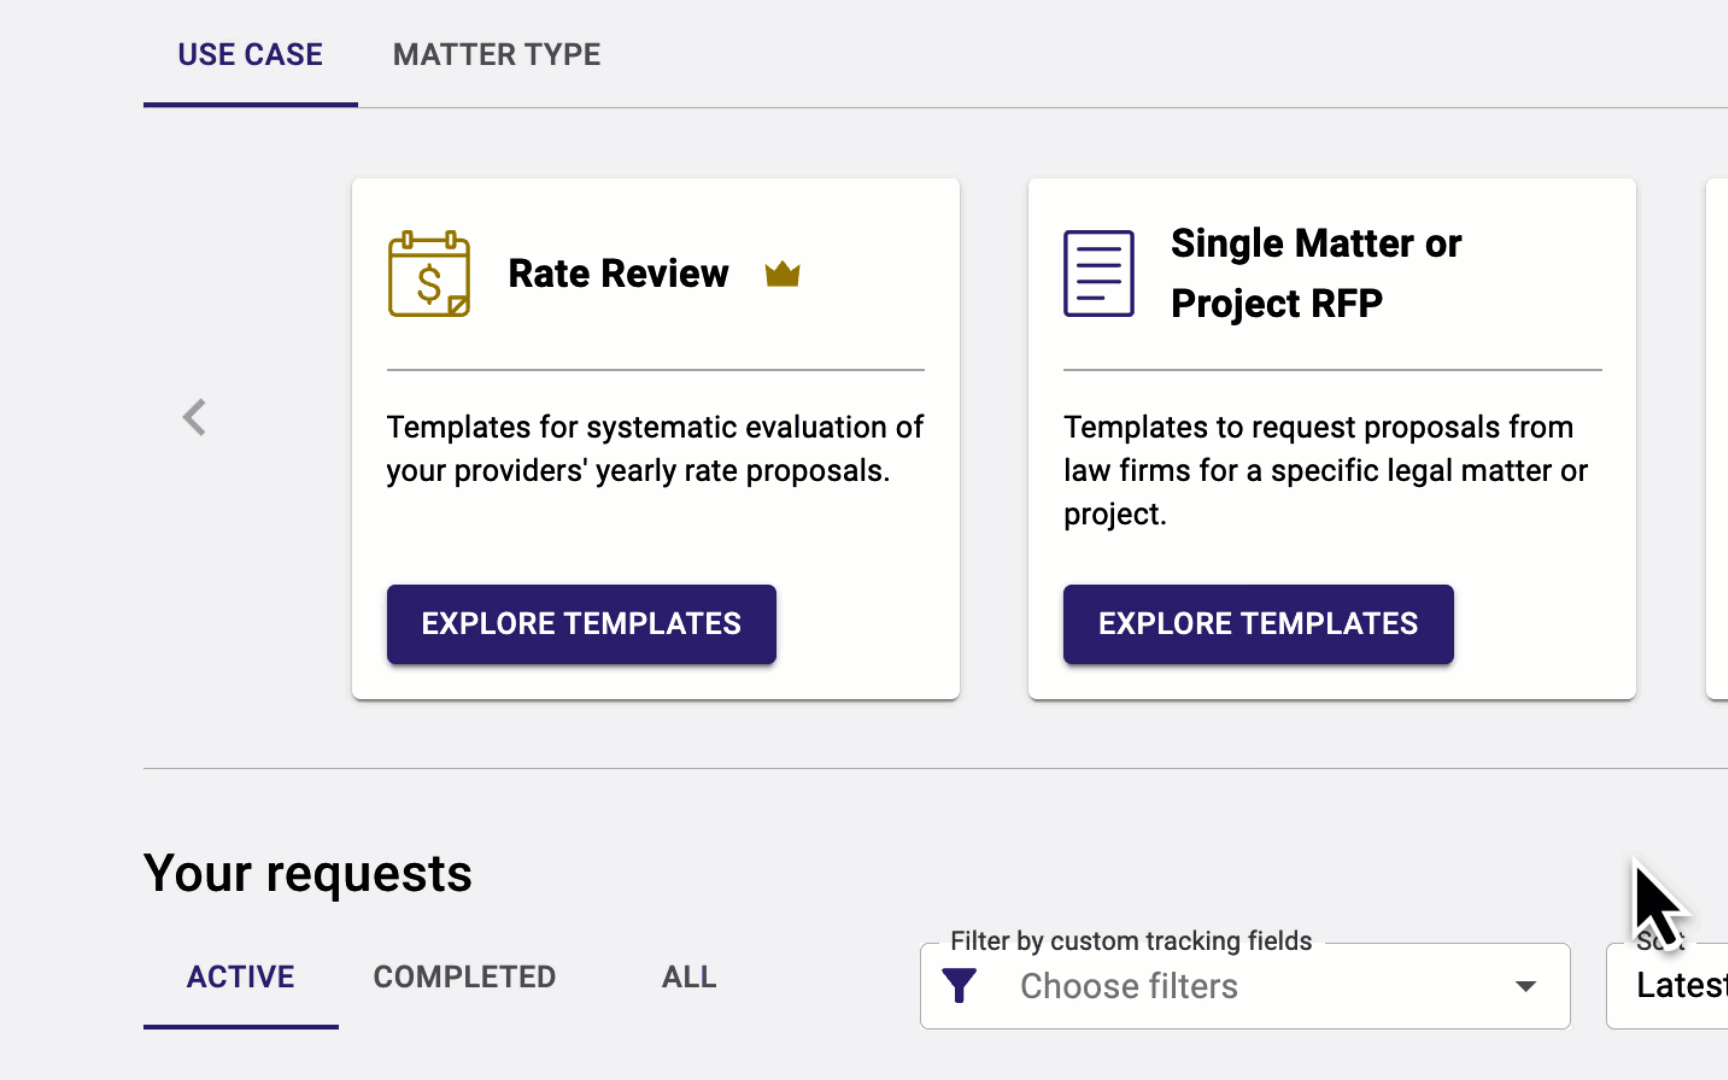Explore templates for Single Matter or Project RFP
The width and height of the screenshot is (1728, 1080).
pos(1257,623)
